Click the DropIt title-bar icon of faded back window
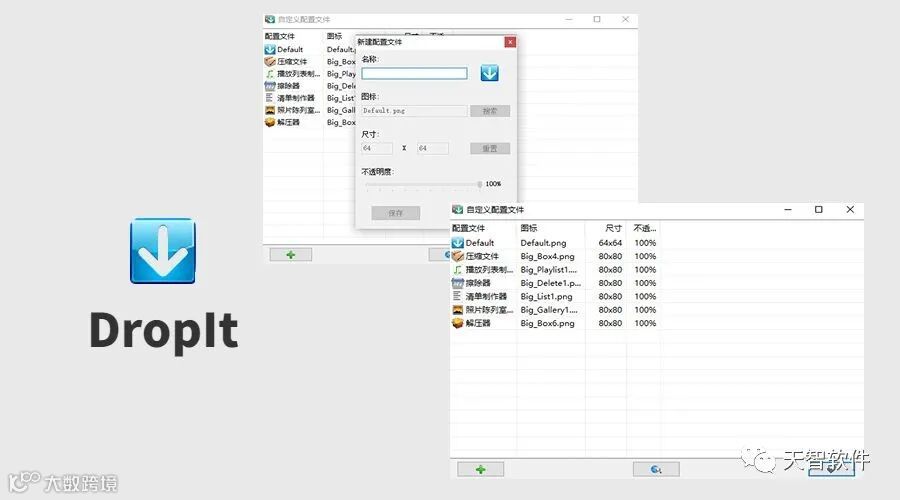The image size is (900, 500). coord(270,19)
